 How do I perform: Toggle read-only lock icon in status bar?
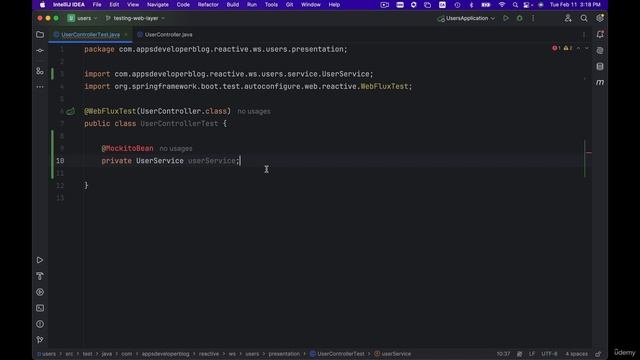click(x=598, y=354)
